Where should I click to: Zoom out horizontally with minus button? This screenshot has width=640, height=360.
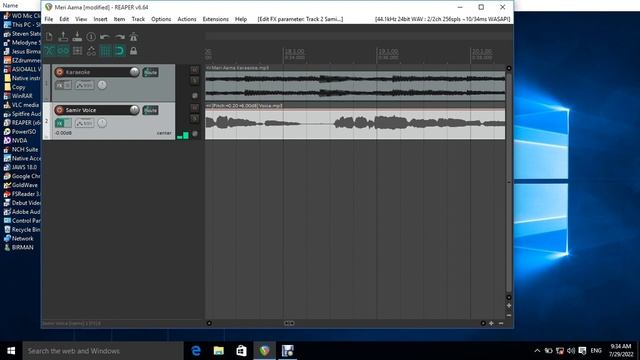[501, 323]
